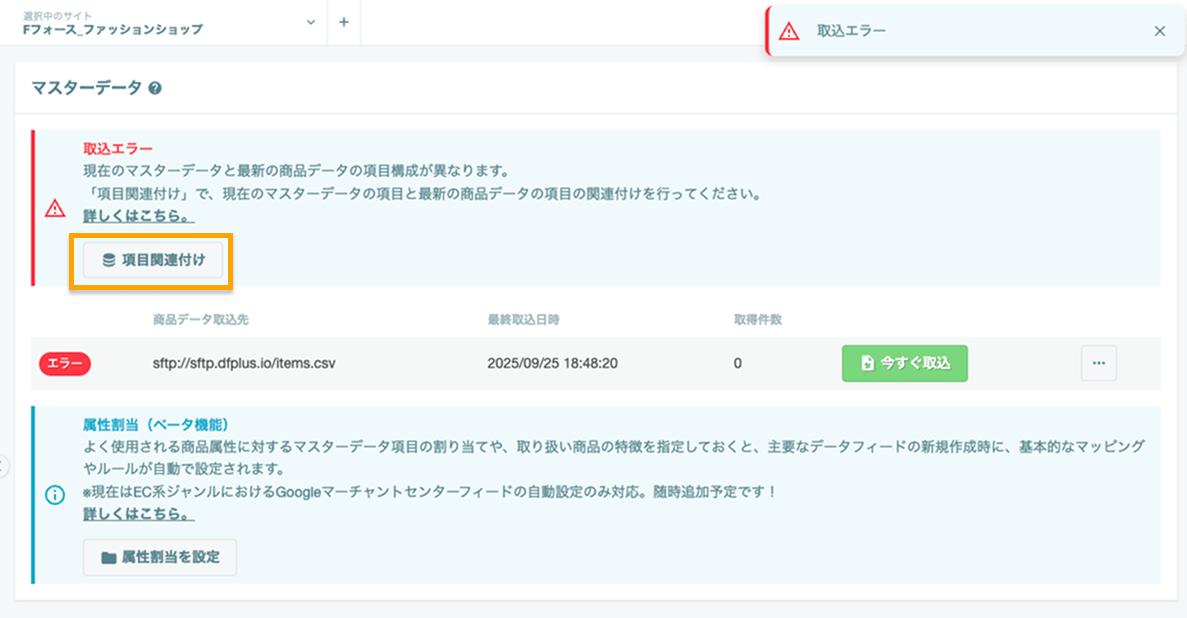This screenshot has width=1187, height=618.
Task: Click the info icon in the 属性割当 panel
Action: 55,495
